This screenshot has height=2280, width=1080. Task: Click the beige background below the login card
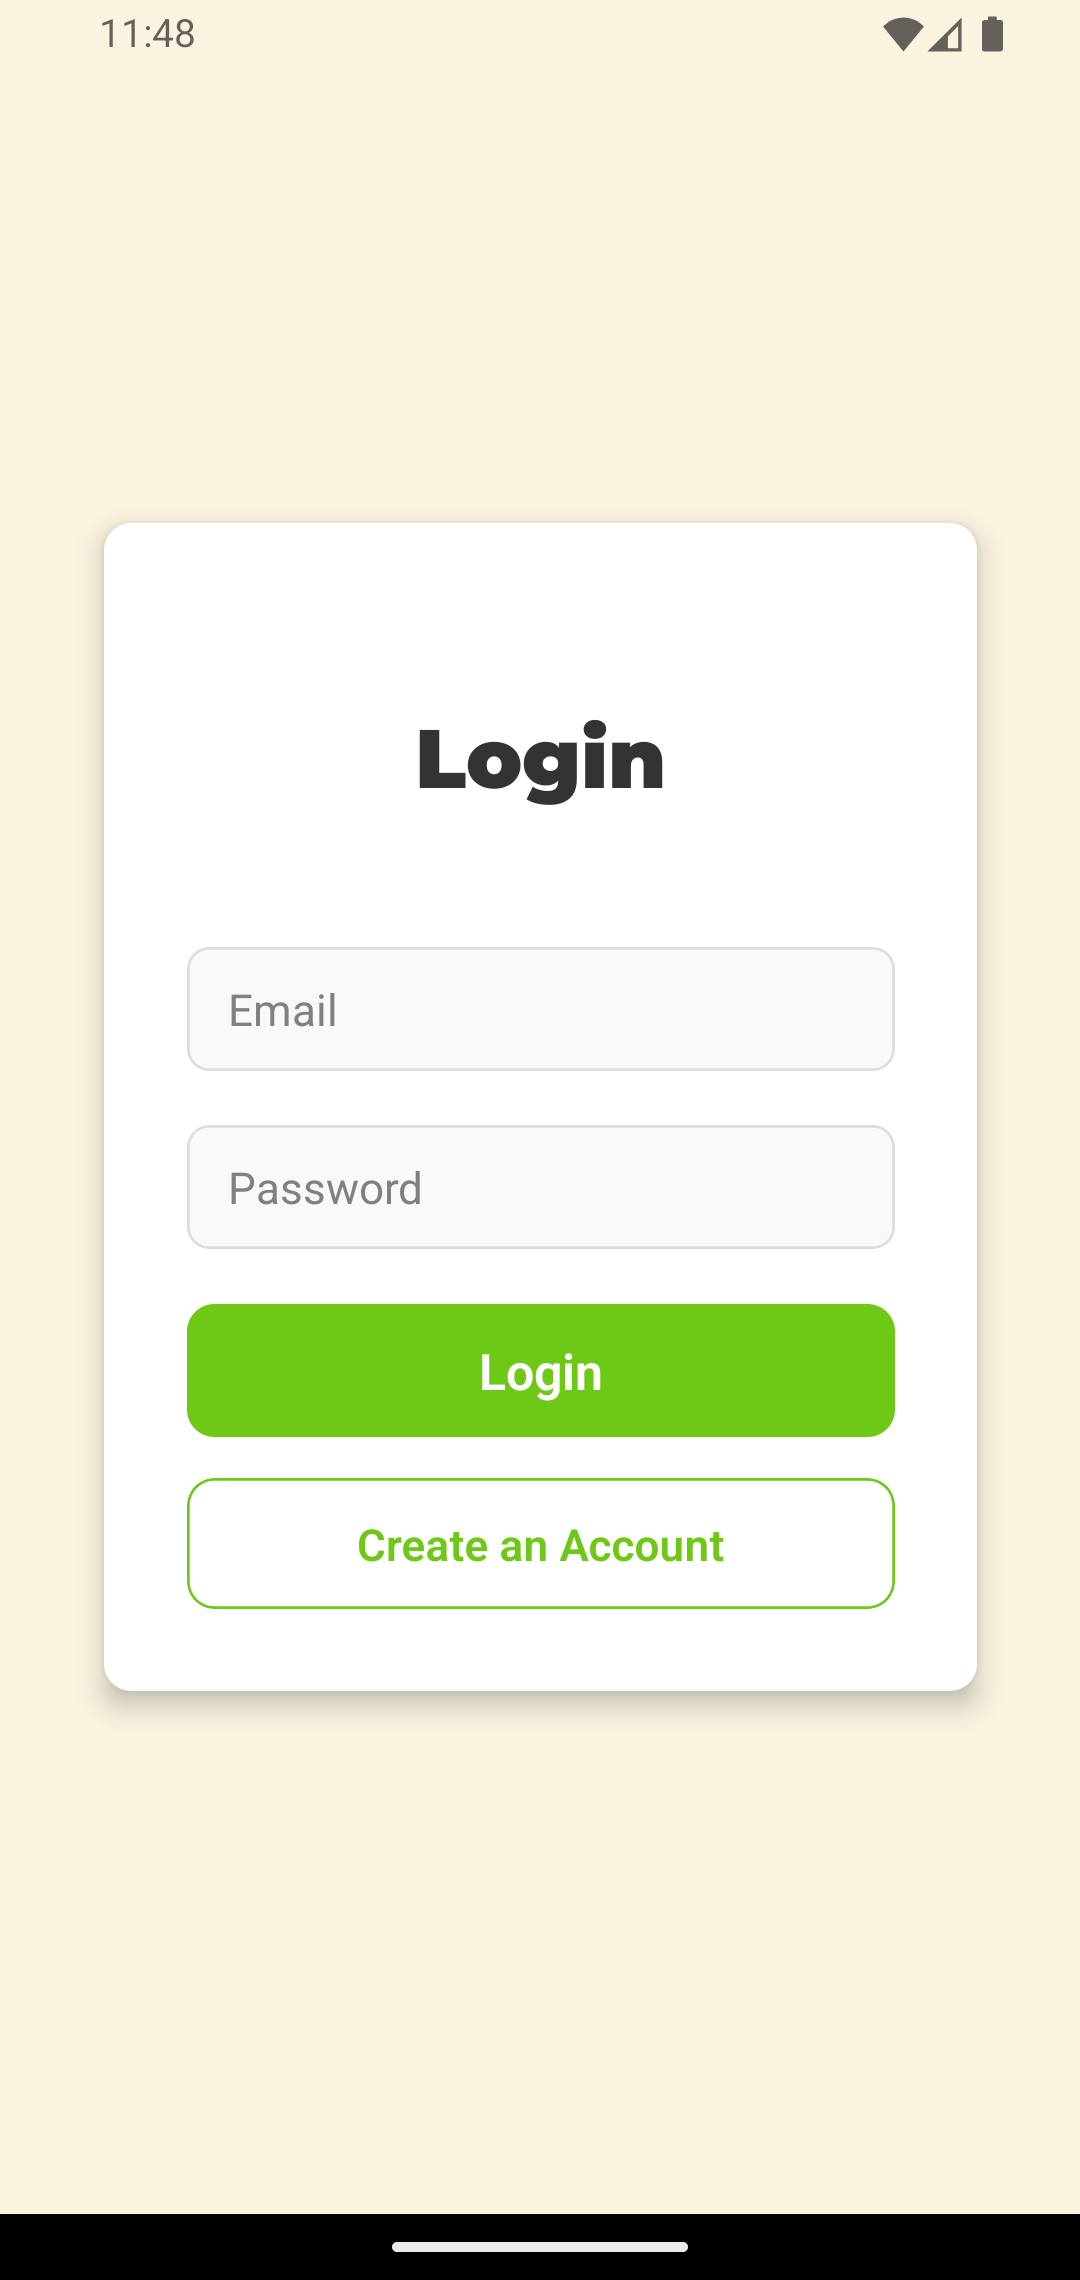pyautogui.click(x=540, y=1950)
